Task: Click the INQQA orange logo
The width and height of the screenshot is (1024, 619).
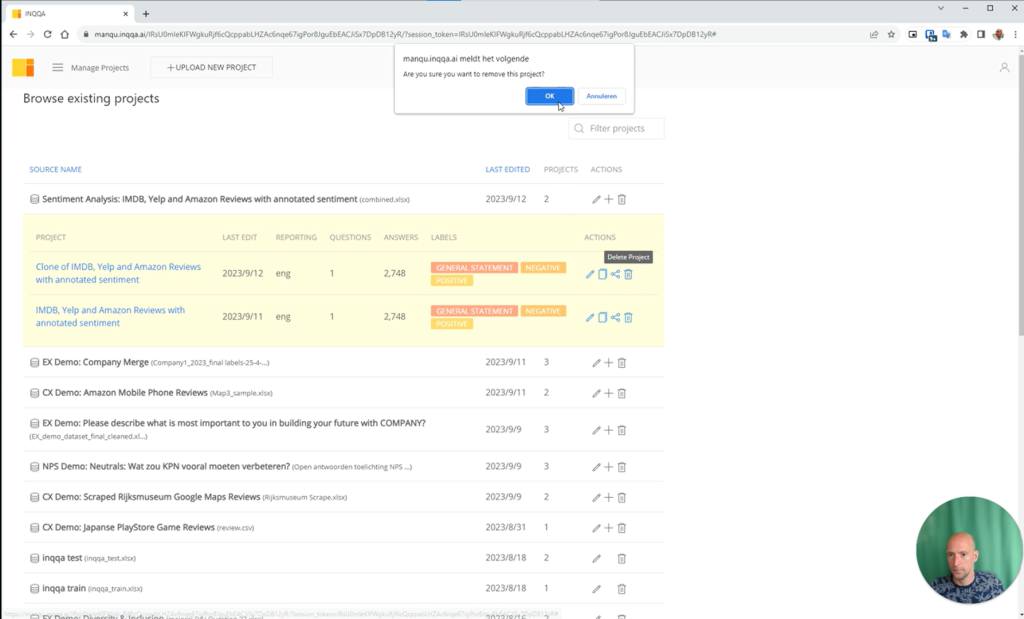Action: 23,67
